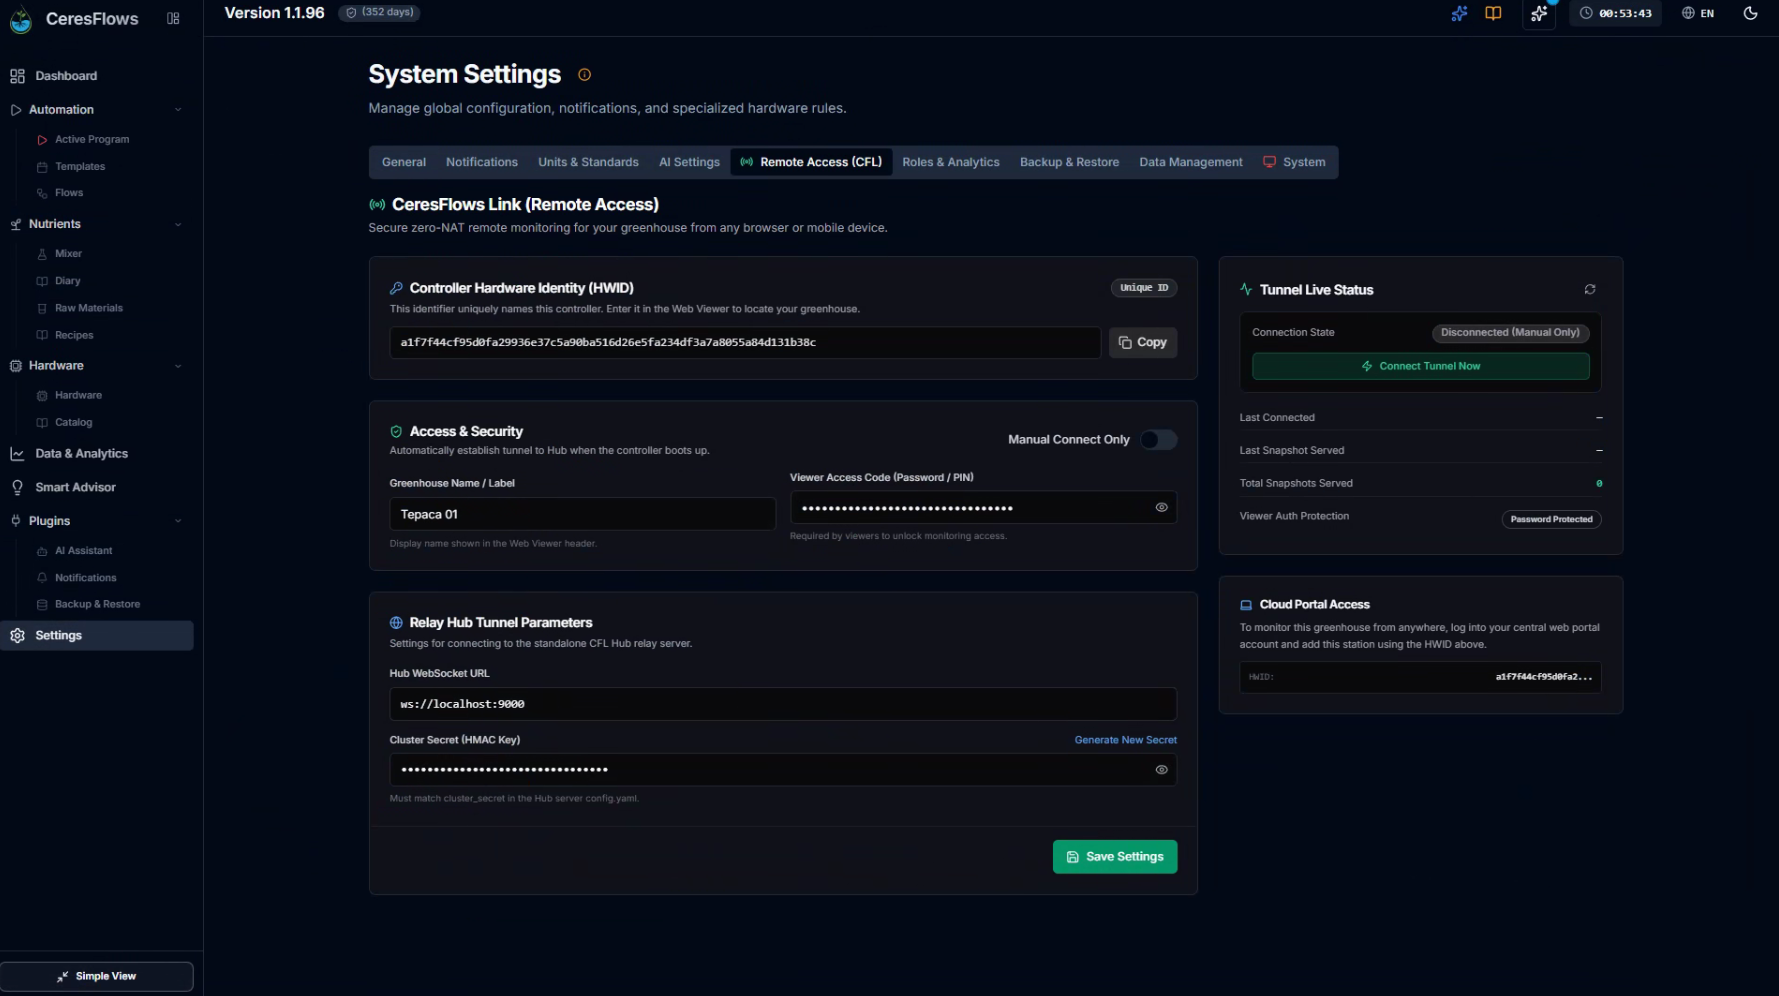Click the HWID box in Cloud Portal Access
This screenshot has width=1779, height=996.
tap(1420, 677)
